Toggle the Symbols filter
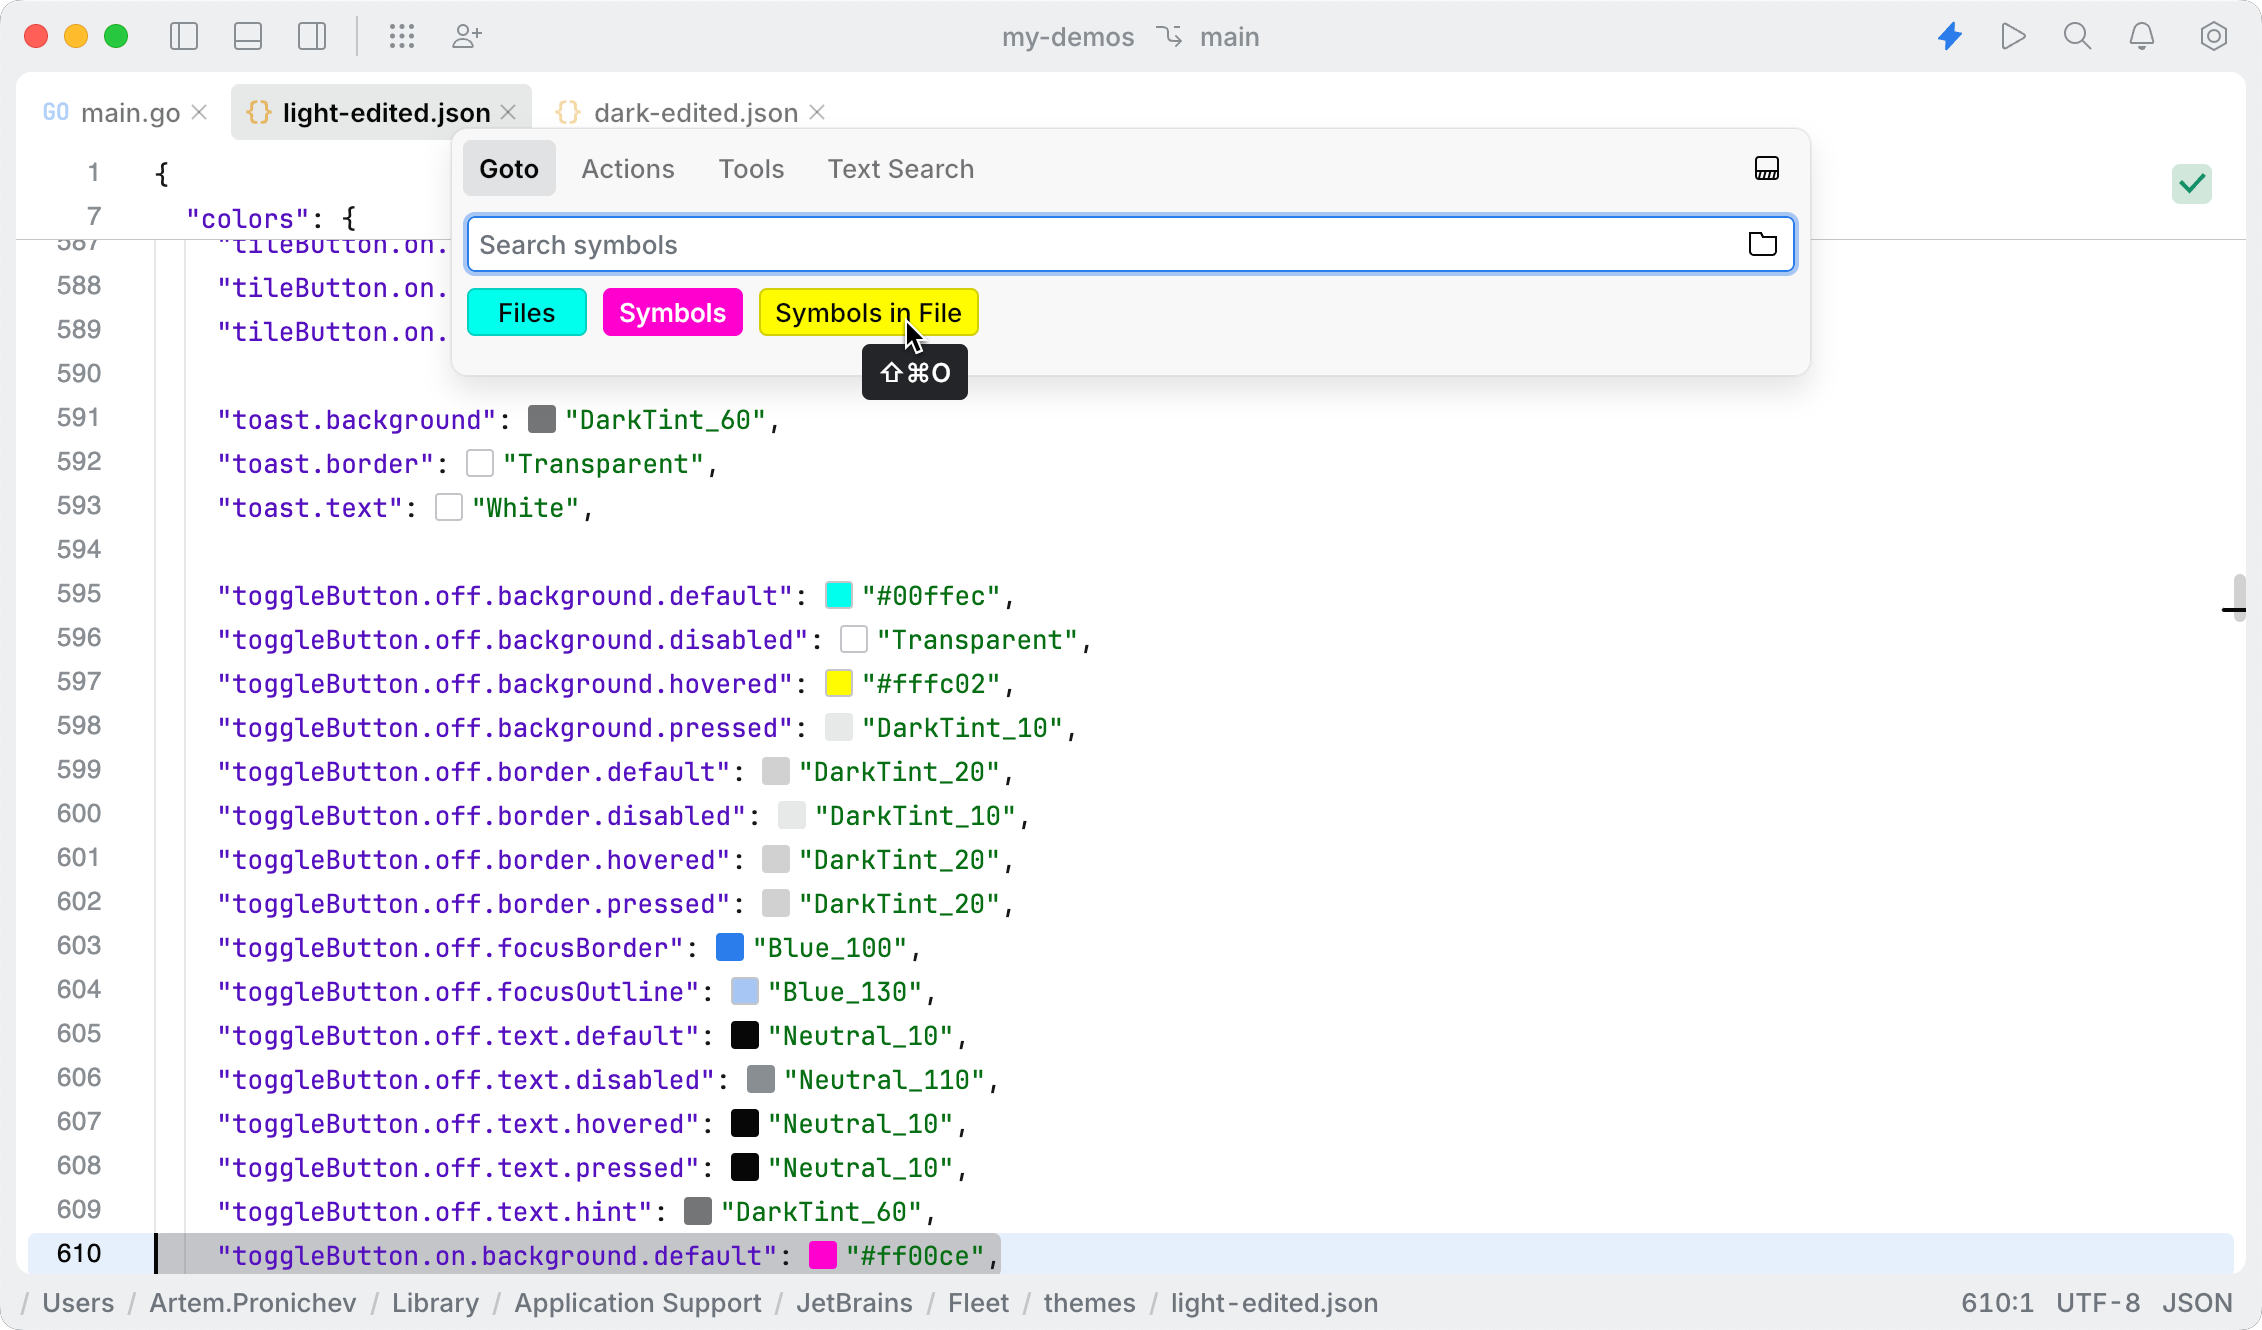The image size is (2262, 1330). [672, 312]
